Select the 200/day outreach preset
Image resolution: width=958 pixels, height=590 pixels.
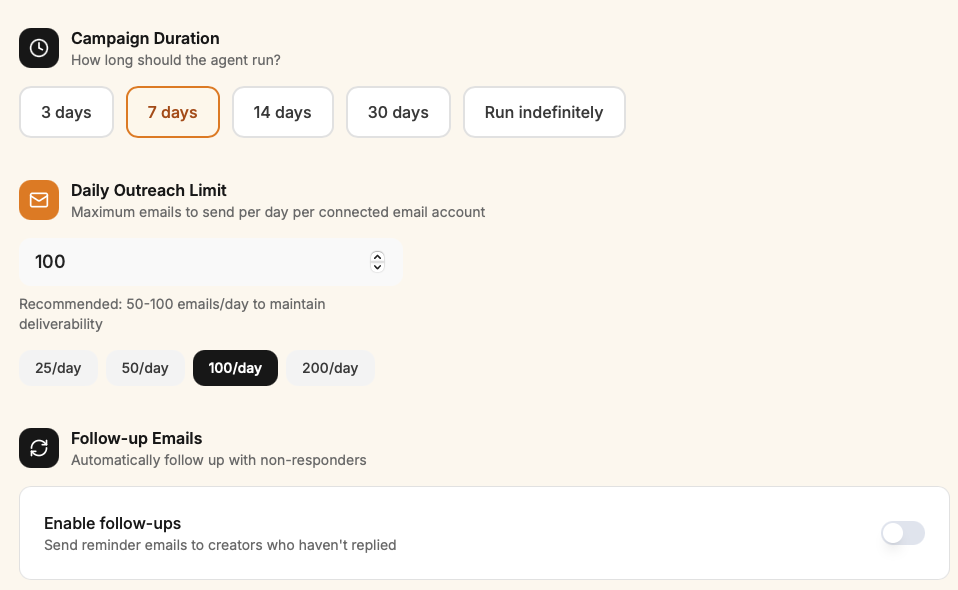pyautogui.click(x=330, y=368)
